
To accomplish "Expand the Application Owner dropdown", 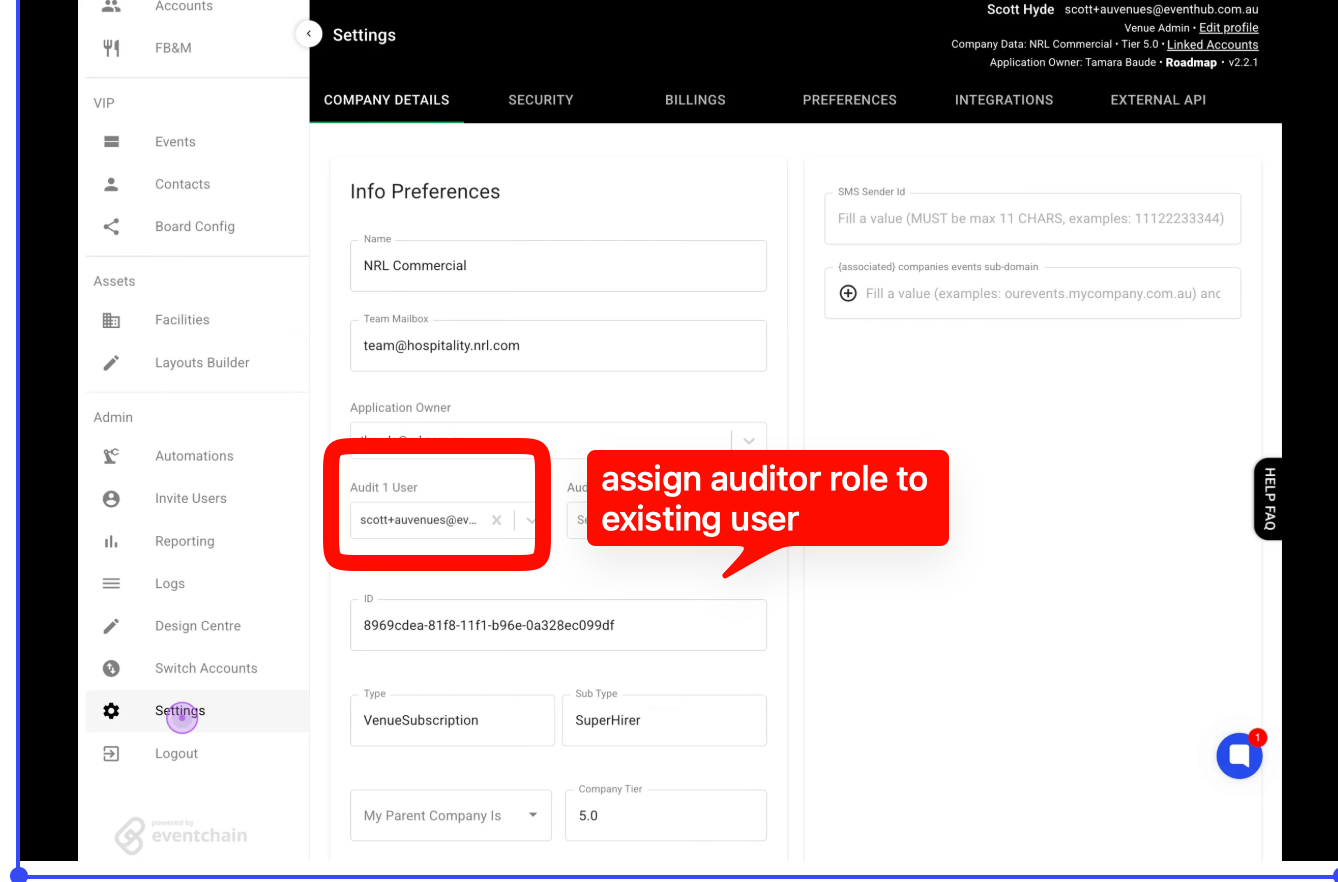I will (749, 440).
